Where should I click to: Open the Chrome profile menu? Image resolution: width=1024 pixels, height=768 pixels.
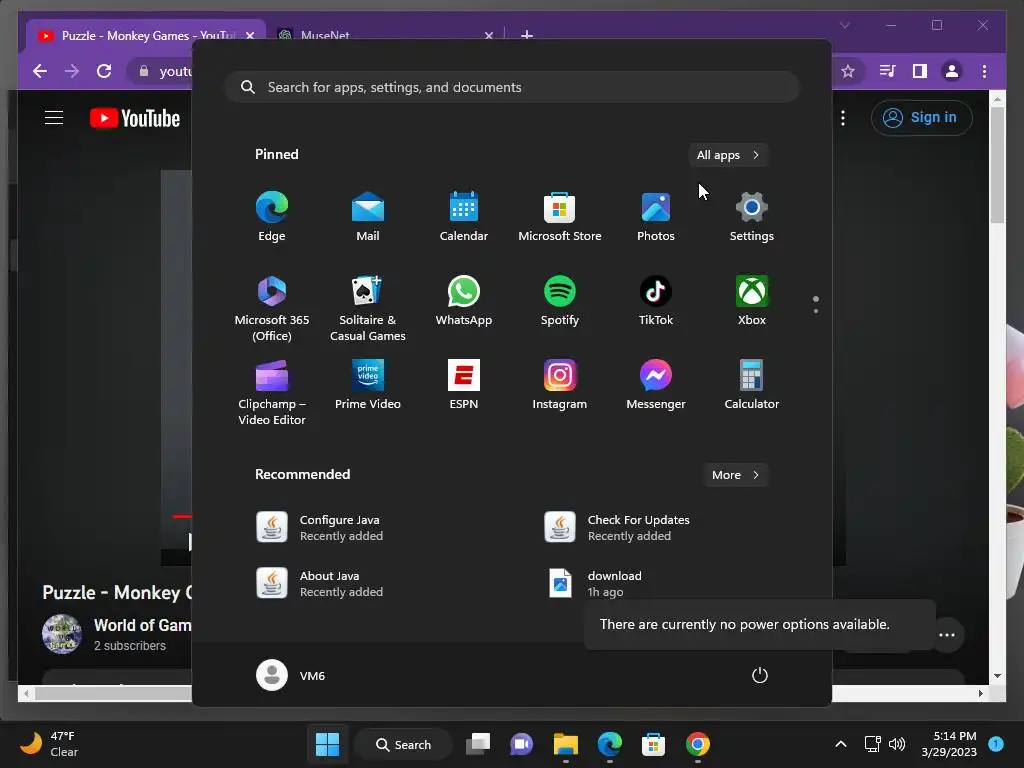tap(952, 71)
